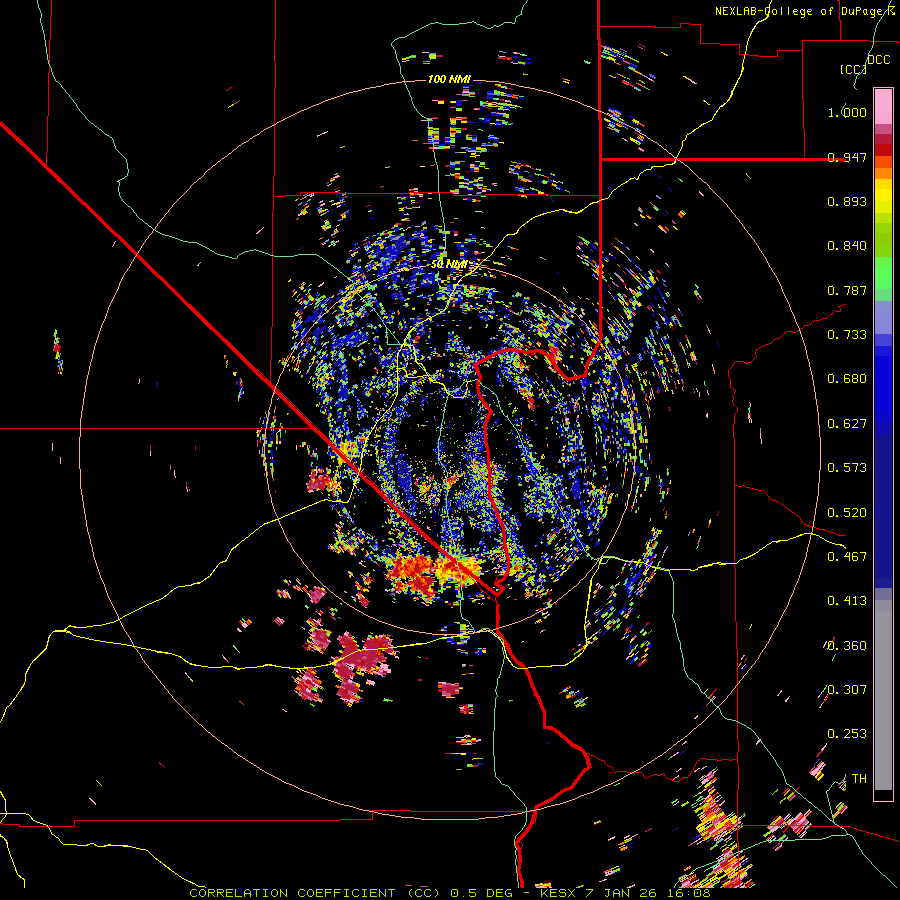
Task: Click the 0.680 legend value
Action: 847,379
